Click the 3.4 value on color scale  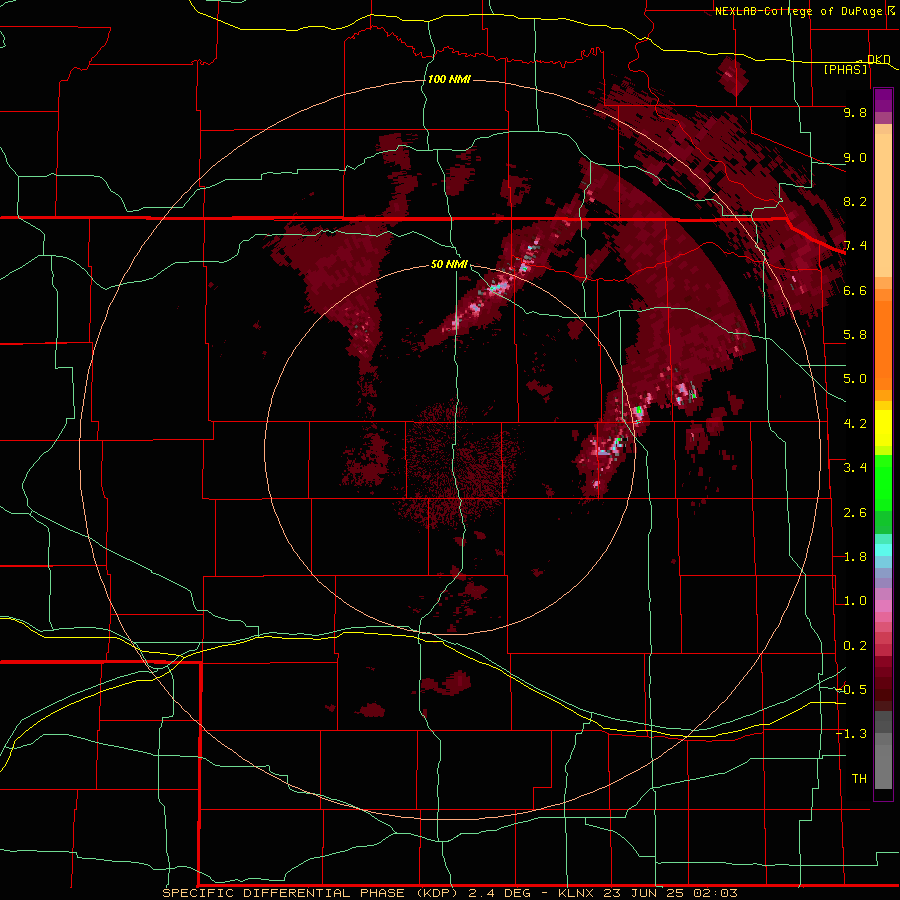pos(855,468)
